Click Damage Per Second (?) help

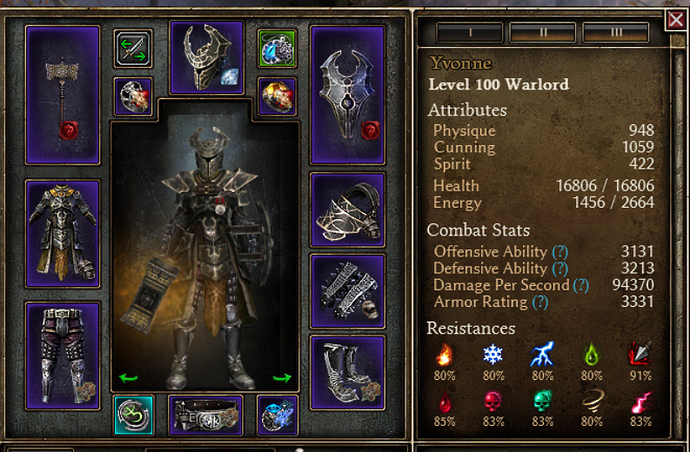[x=581, y=285]
